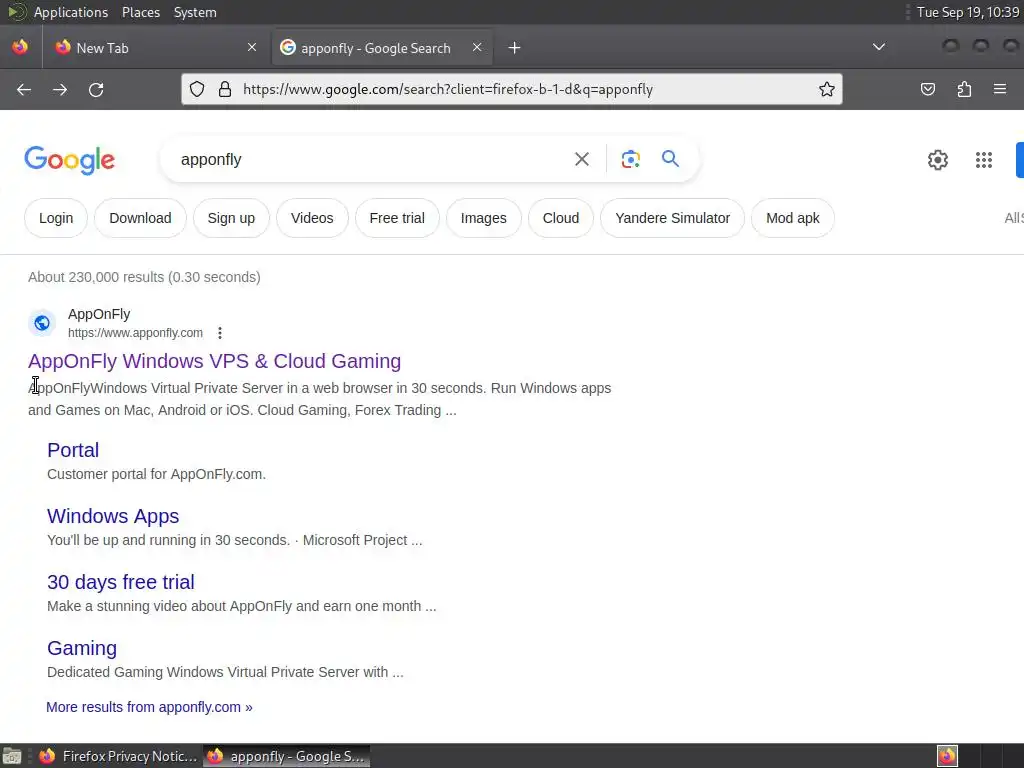Open the tracking protection shield icon

(x=197, y=89)
